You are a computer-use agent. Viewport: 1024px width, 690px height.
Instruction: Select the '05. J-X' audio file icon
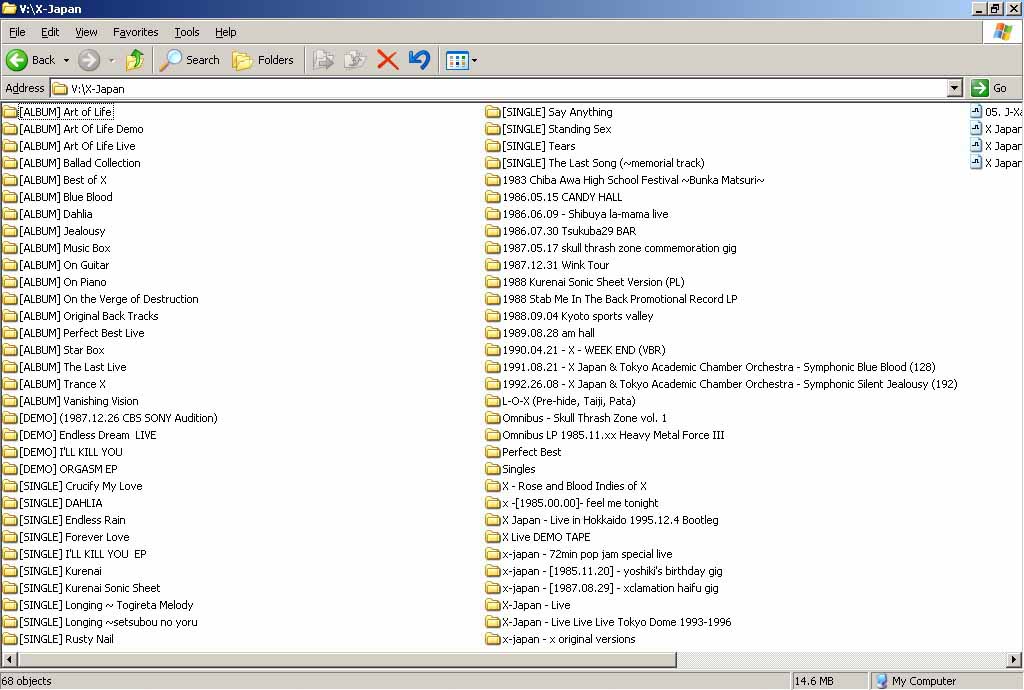[976, 112]
